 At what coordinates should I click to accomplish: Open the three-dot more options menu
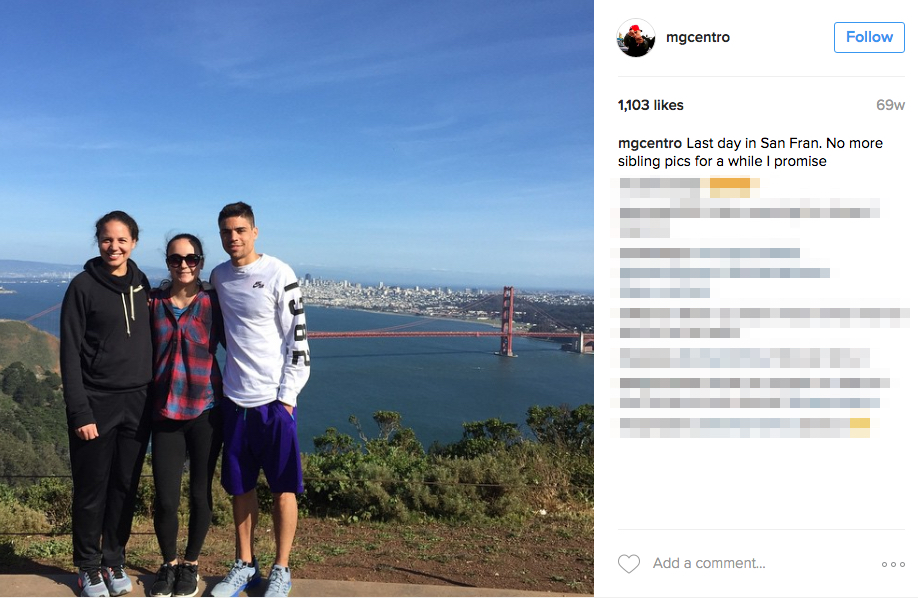[893, 564]
